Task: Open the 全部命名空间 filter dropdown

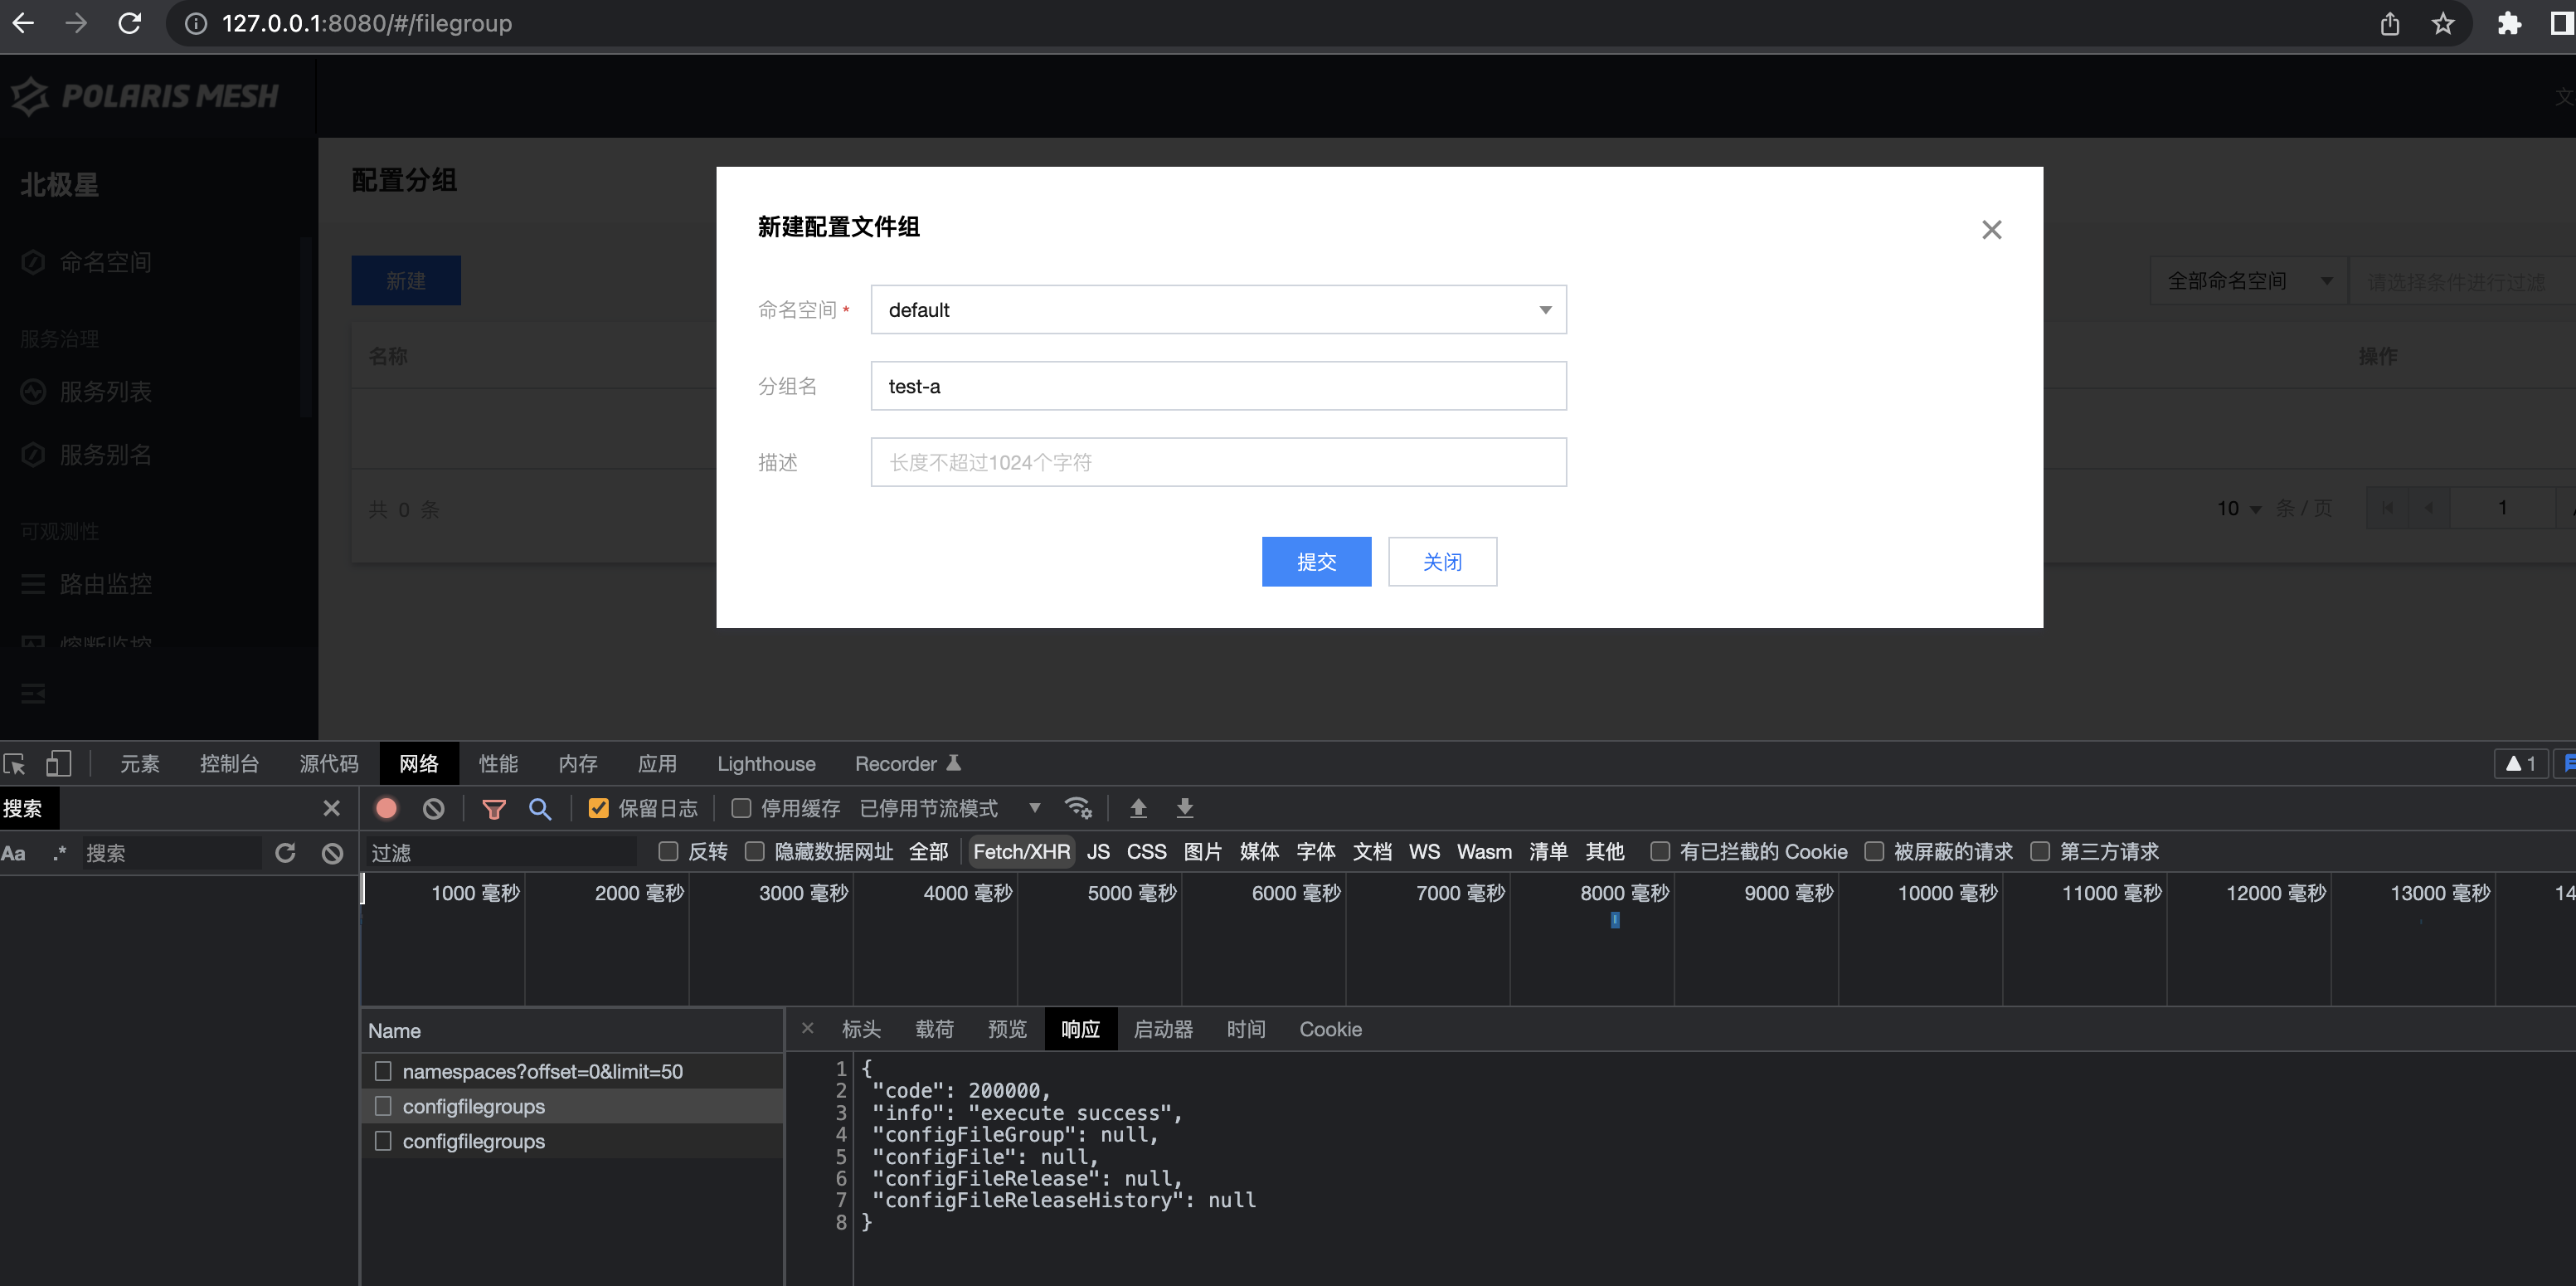Action: 2248,281
